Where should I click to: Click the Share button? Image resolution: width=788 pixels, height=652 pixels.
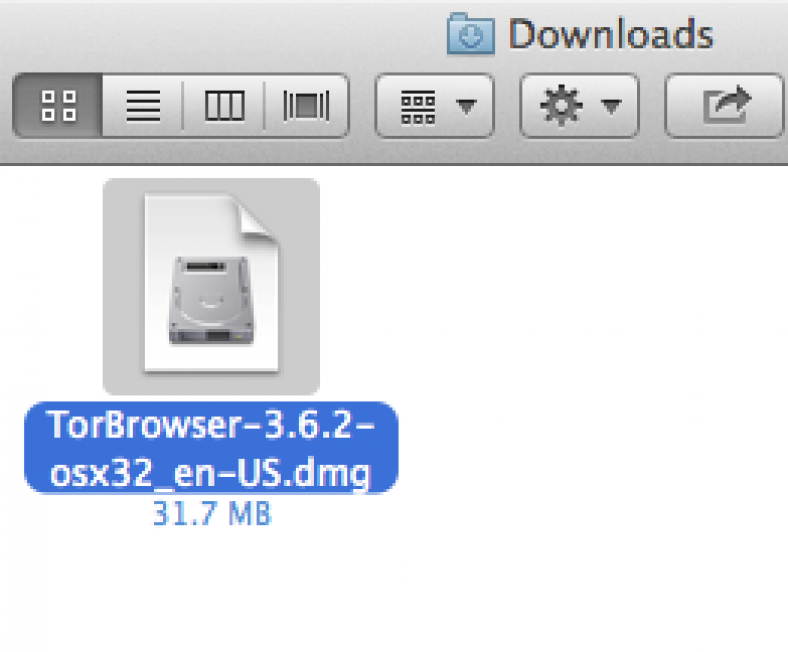click(724, 106)
